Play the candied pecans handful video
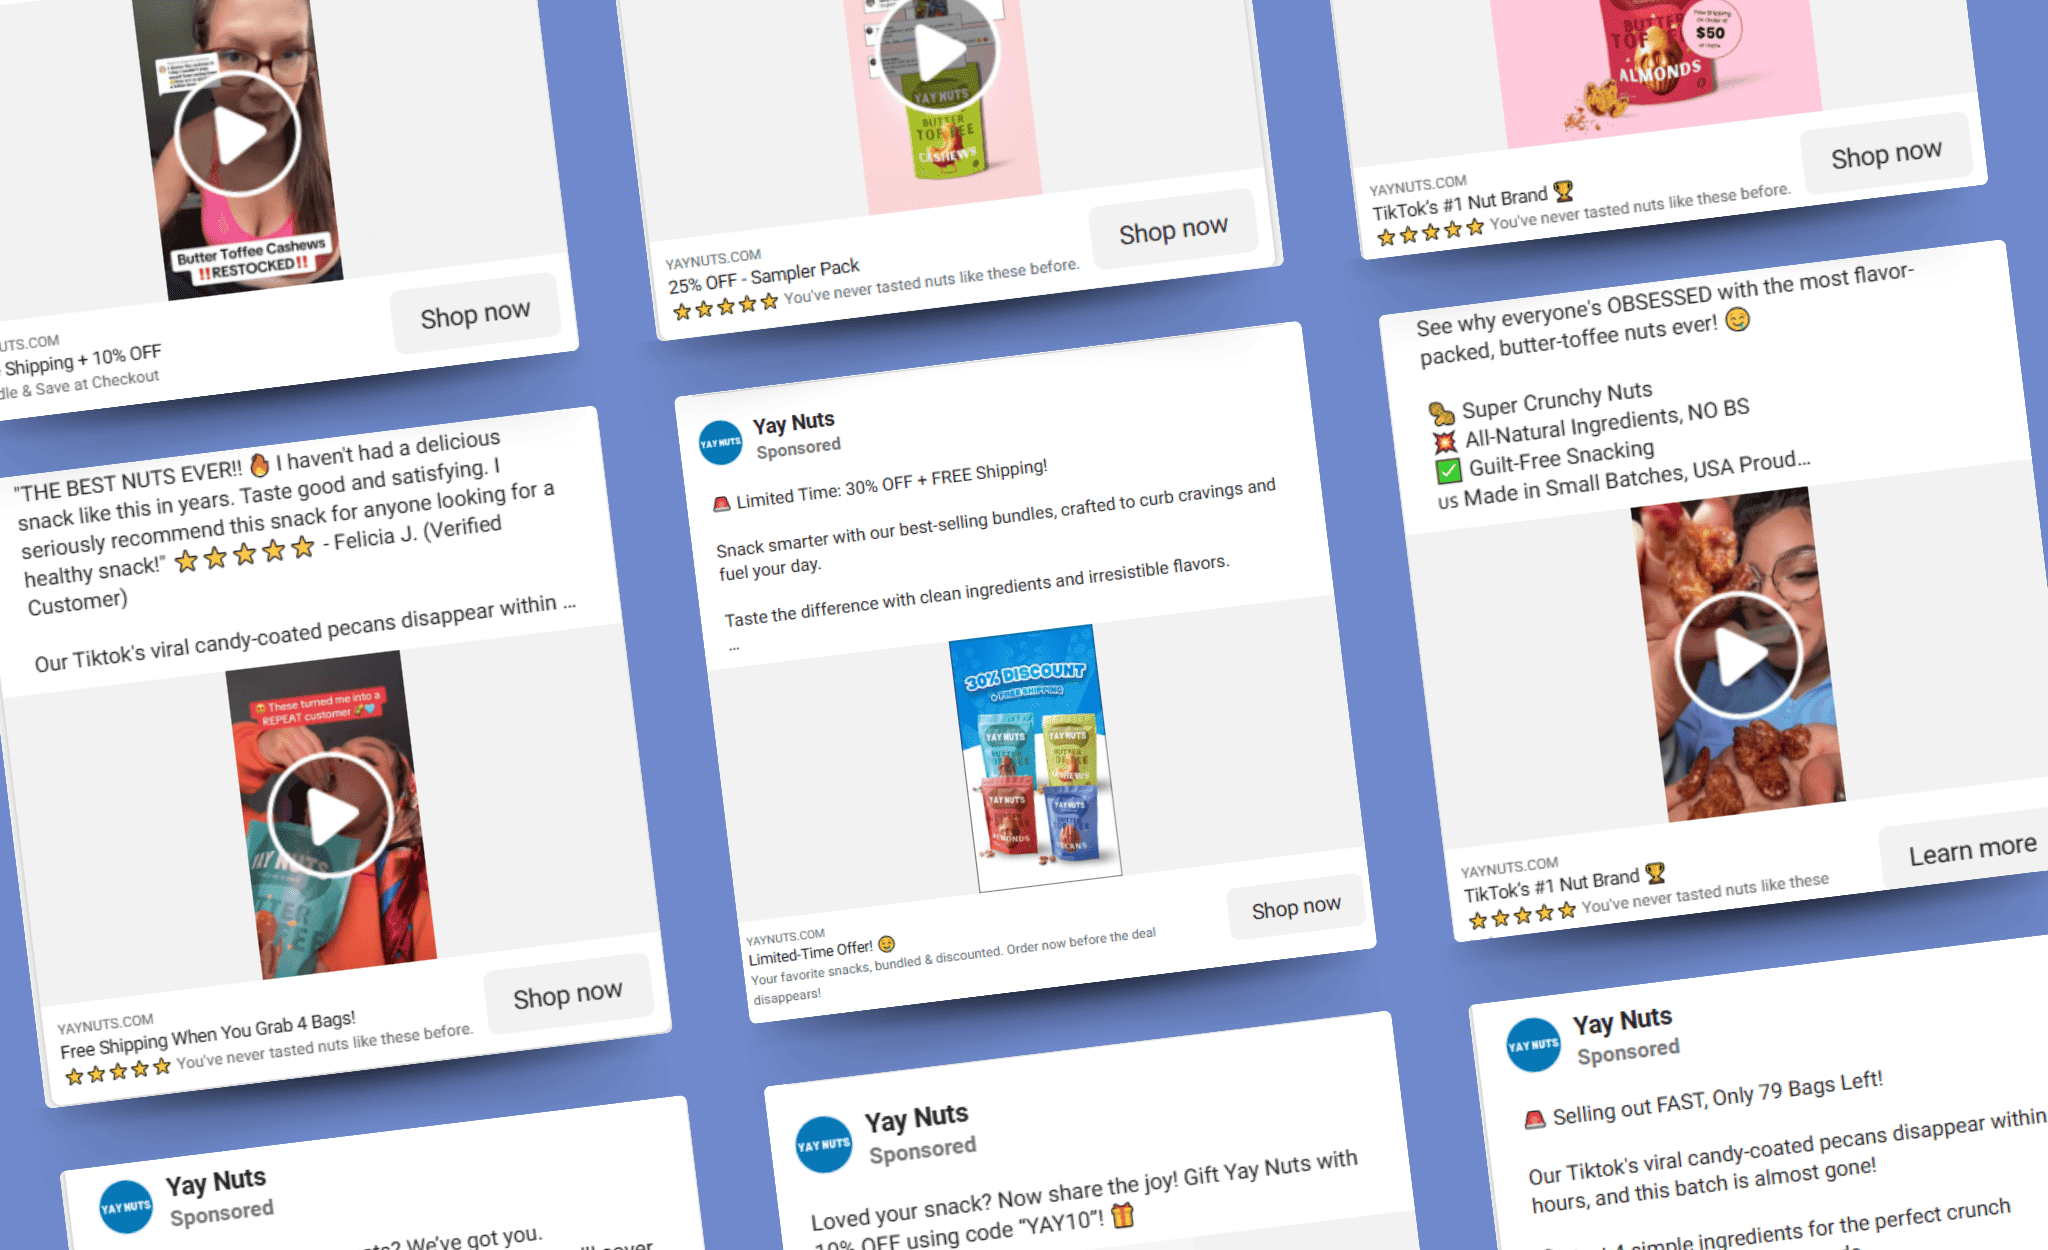Screen dimensions: 2048x1250 (1738, 655)
